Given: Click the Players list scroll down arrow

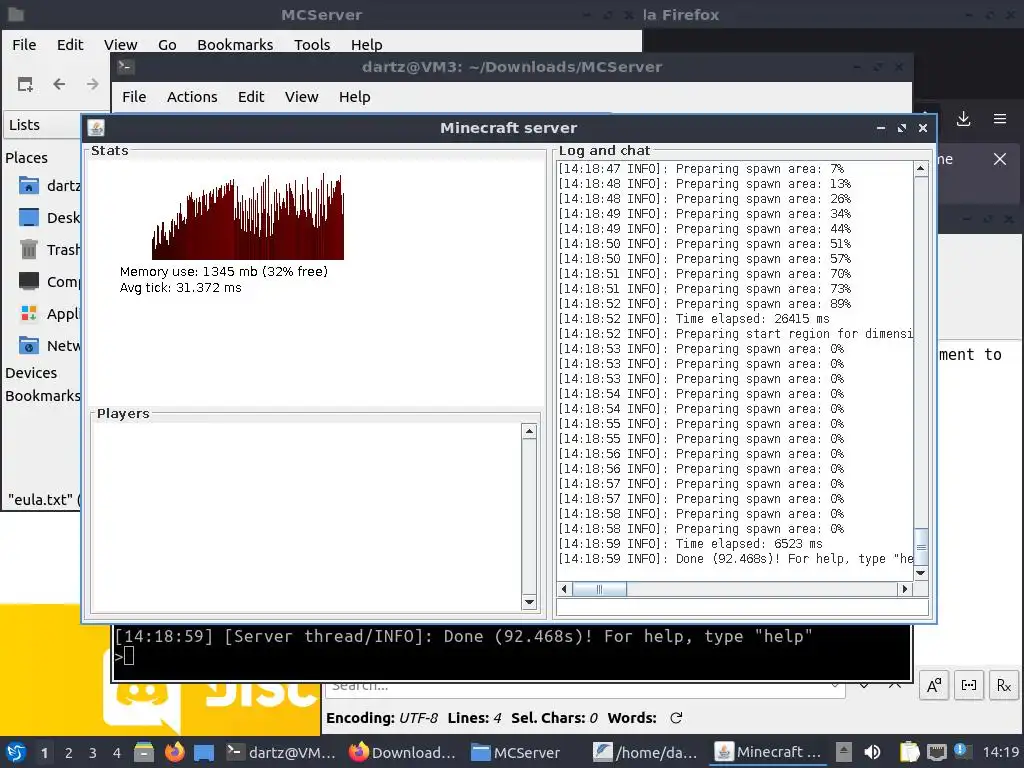Looking at the screenshot, I should coord(530,602).
